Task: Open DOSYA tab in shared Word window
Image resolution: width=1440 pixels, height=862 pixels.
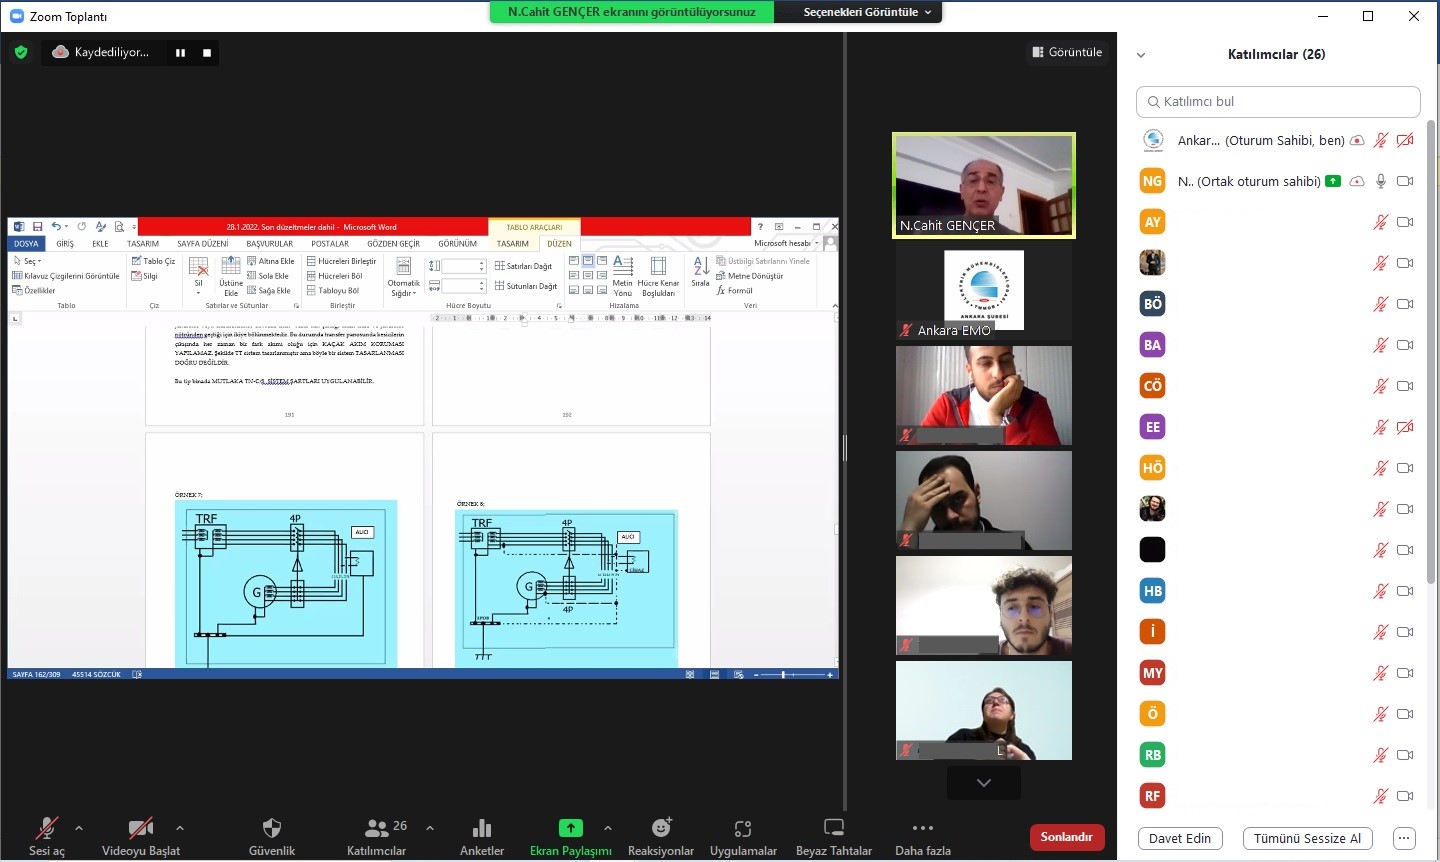Action: click(26, 244)
